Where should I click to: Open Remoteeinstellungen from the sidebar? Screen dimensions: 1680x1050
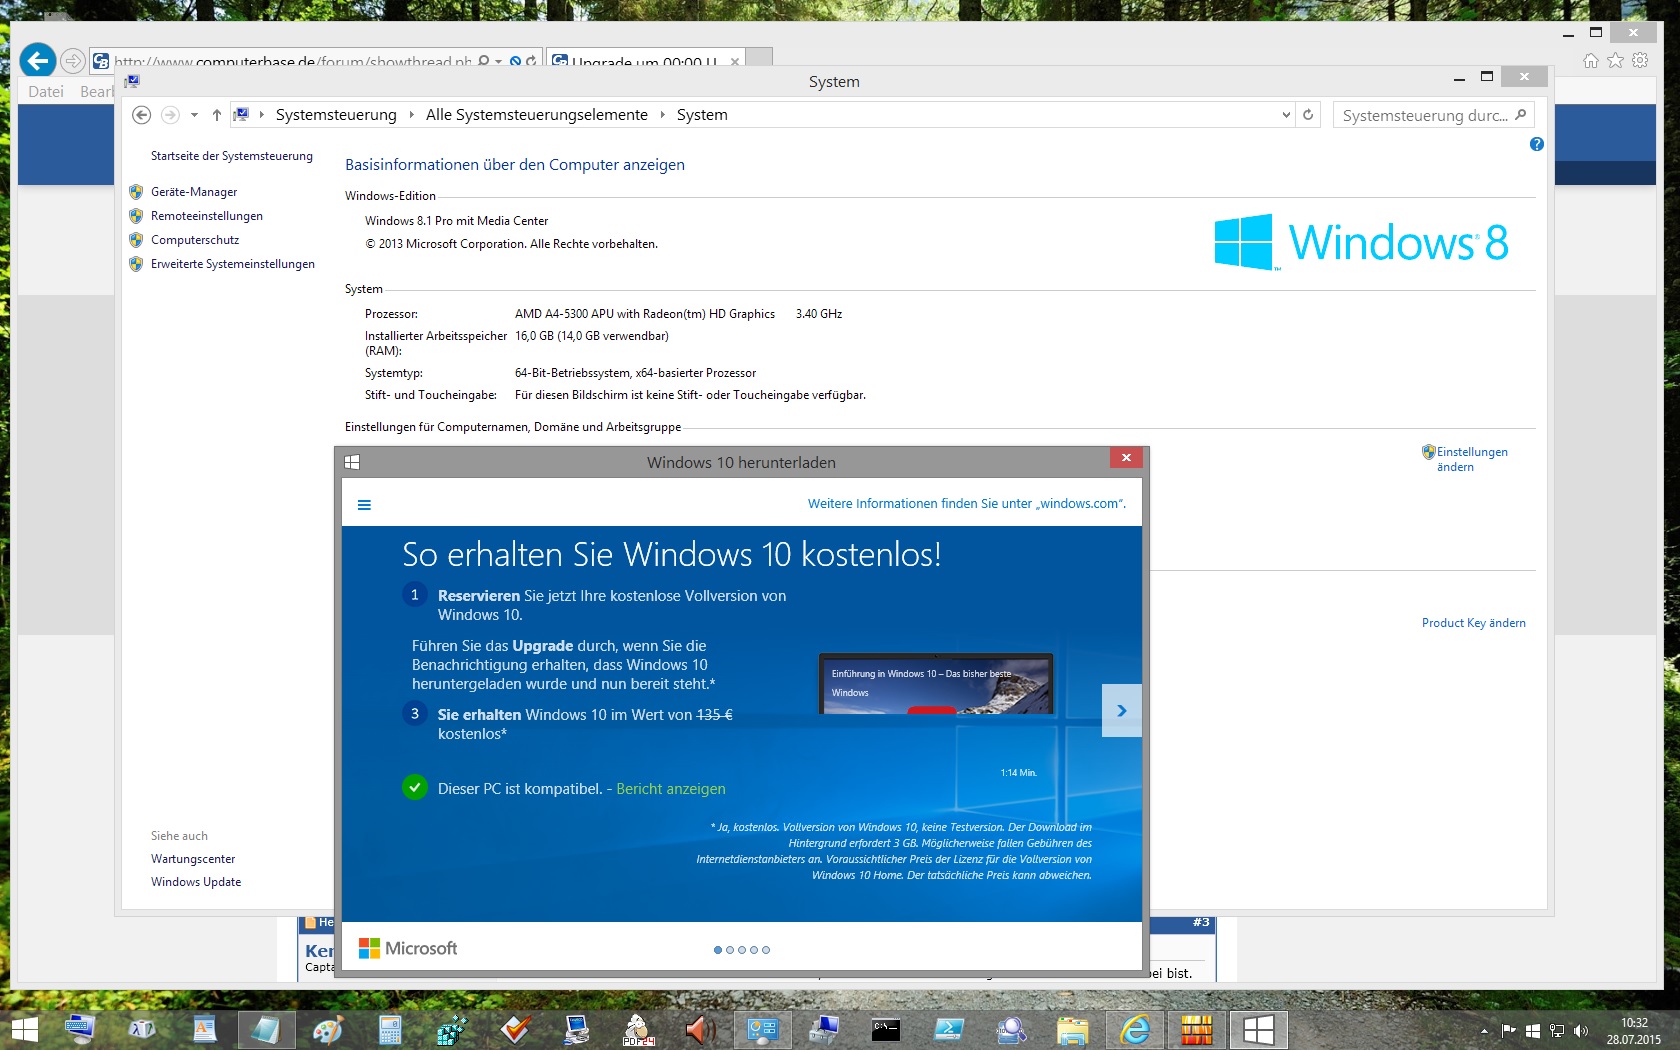(207, 216)
